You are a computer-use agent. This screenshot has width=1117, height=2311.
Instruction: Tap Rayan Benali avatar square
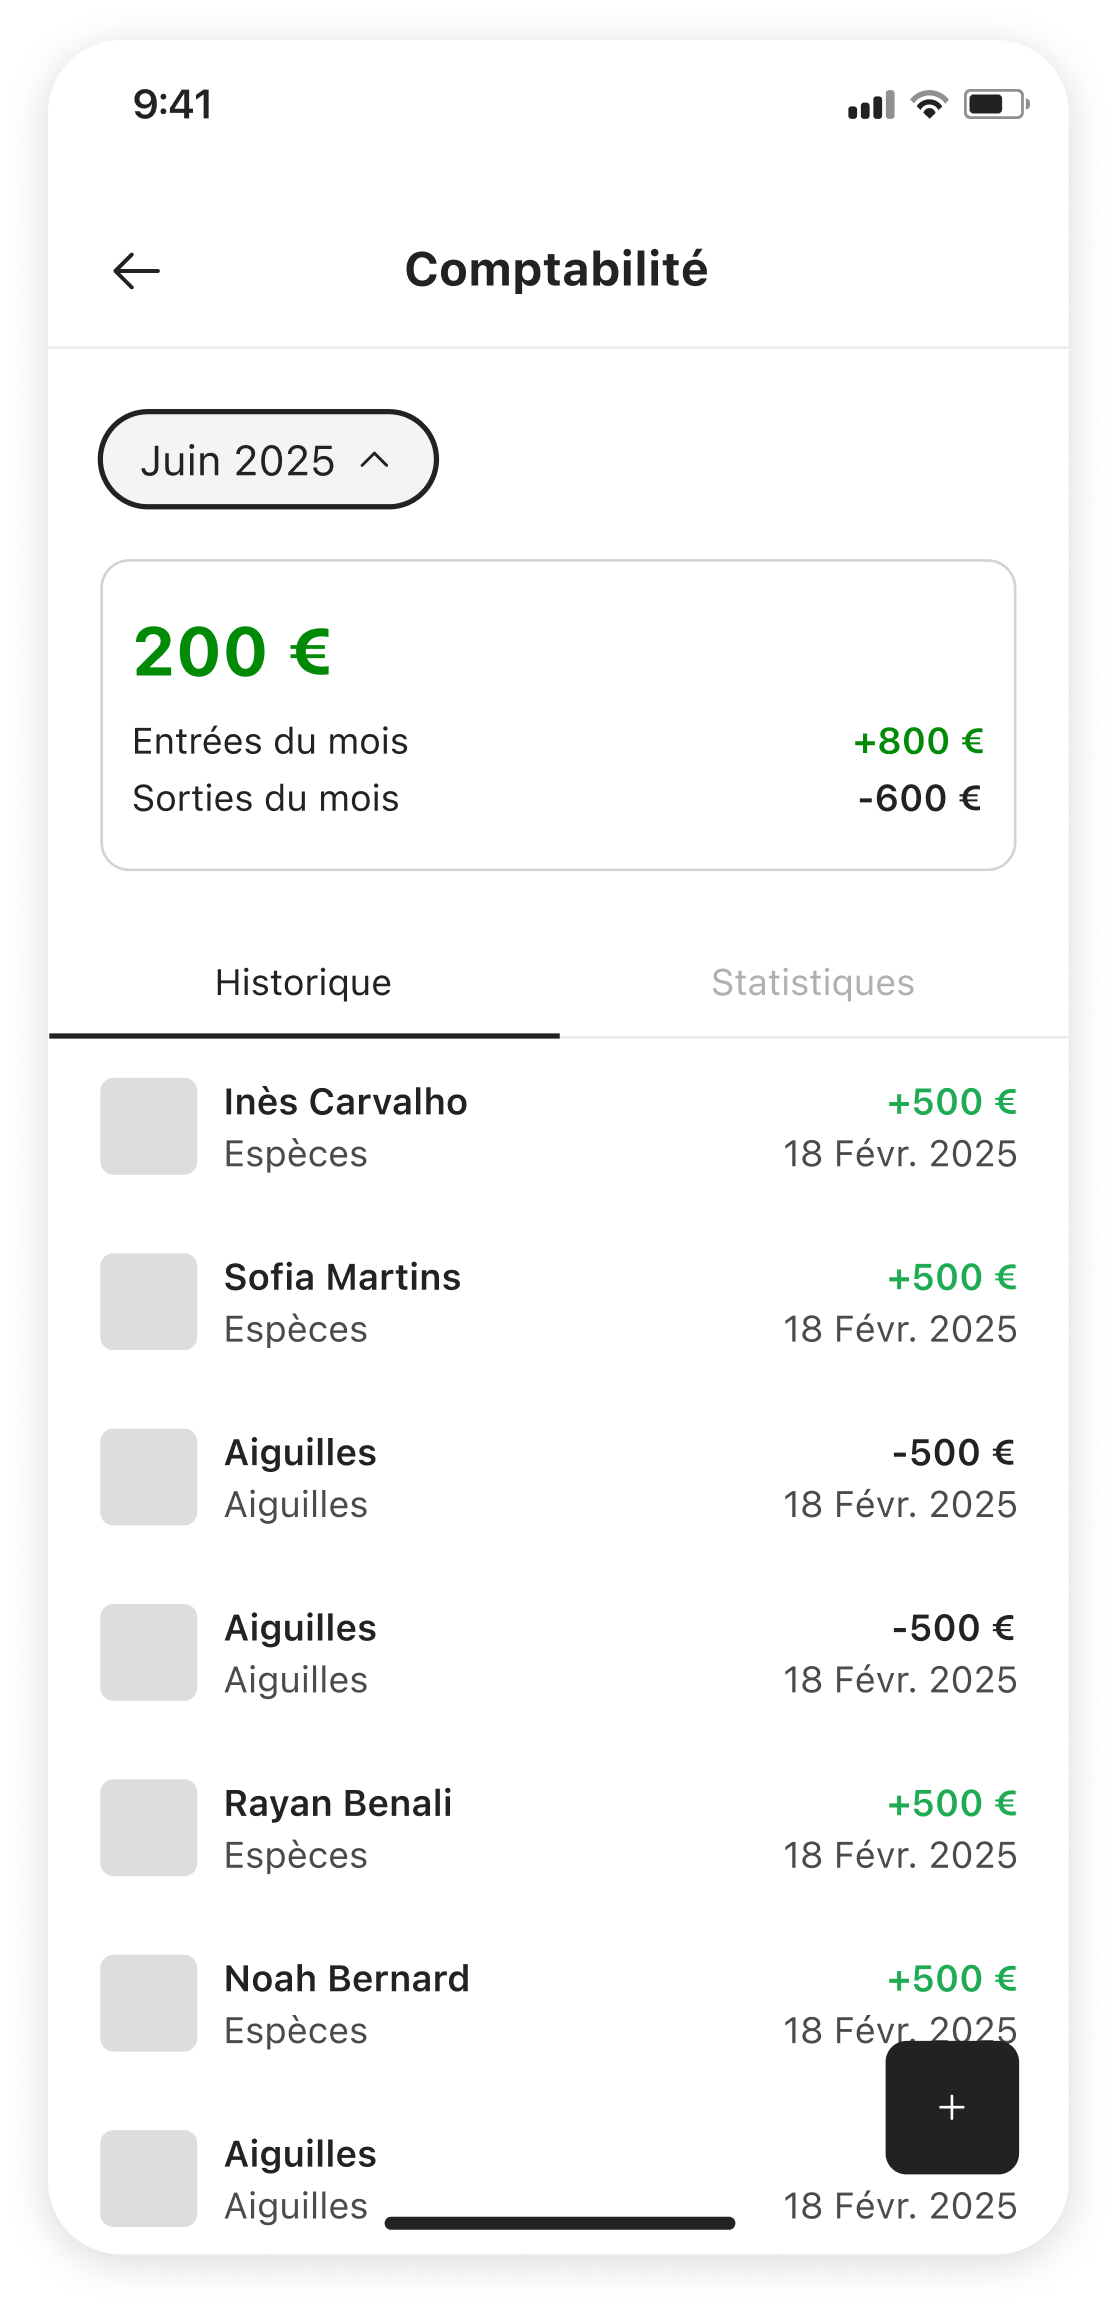coord(149,1827)
